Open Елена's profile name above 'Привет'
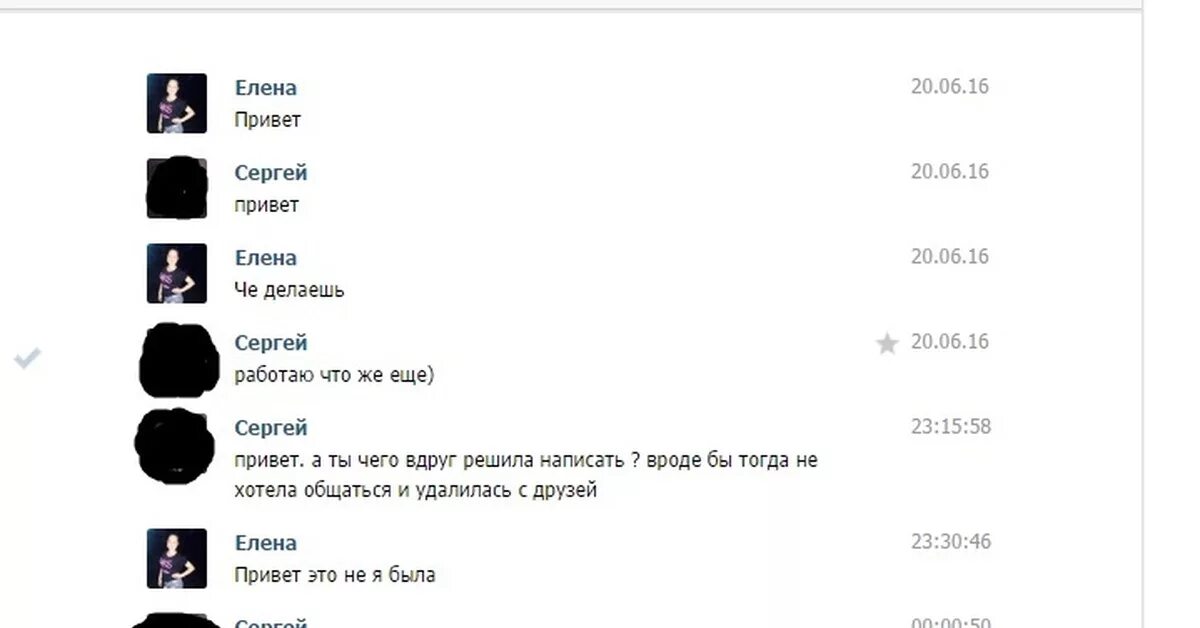Viewport: 1200px width, 628px height. click(x=266, y=88)
